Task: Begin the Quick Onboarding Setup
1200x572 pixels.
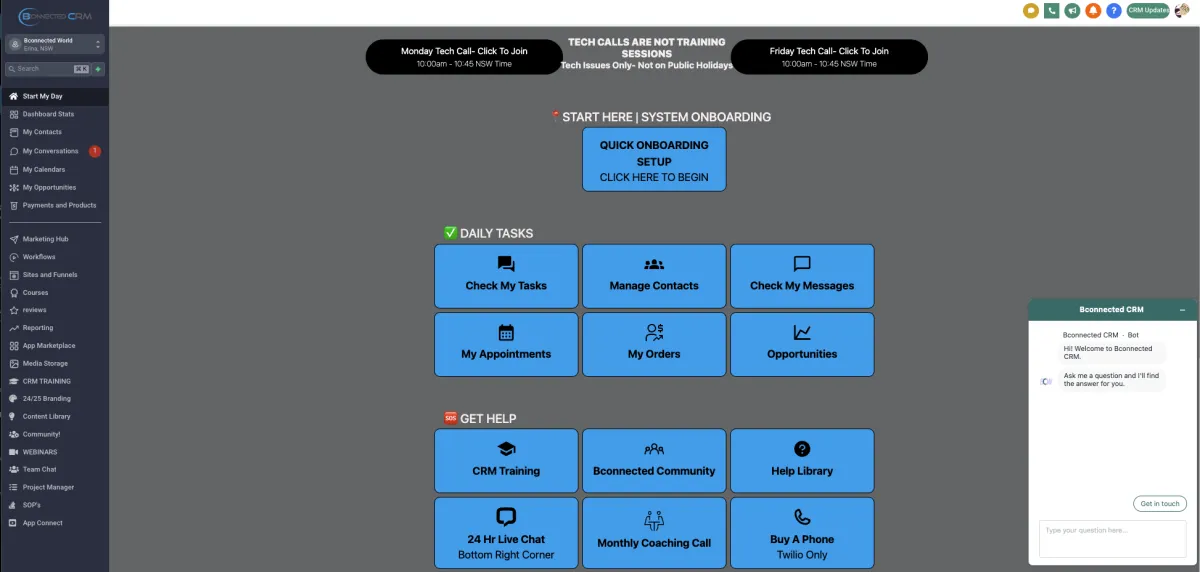Action: (x=654, y=160)
